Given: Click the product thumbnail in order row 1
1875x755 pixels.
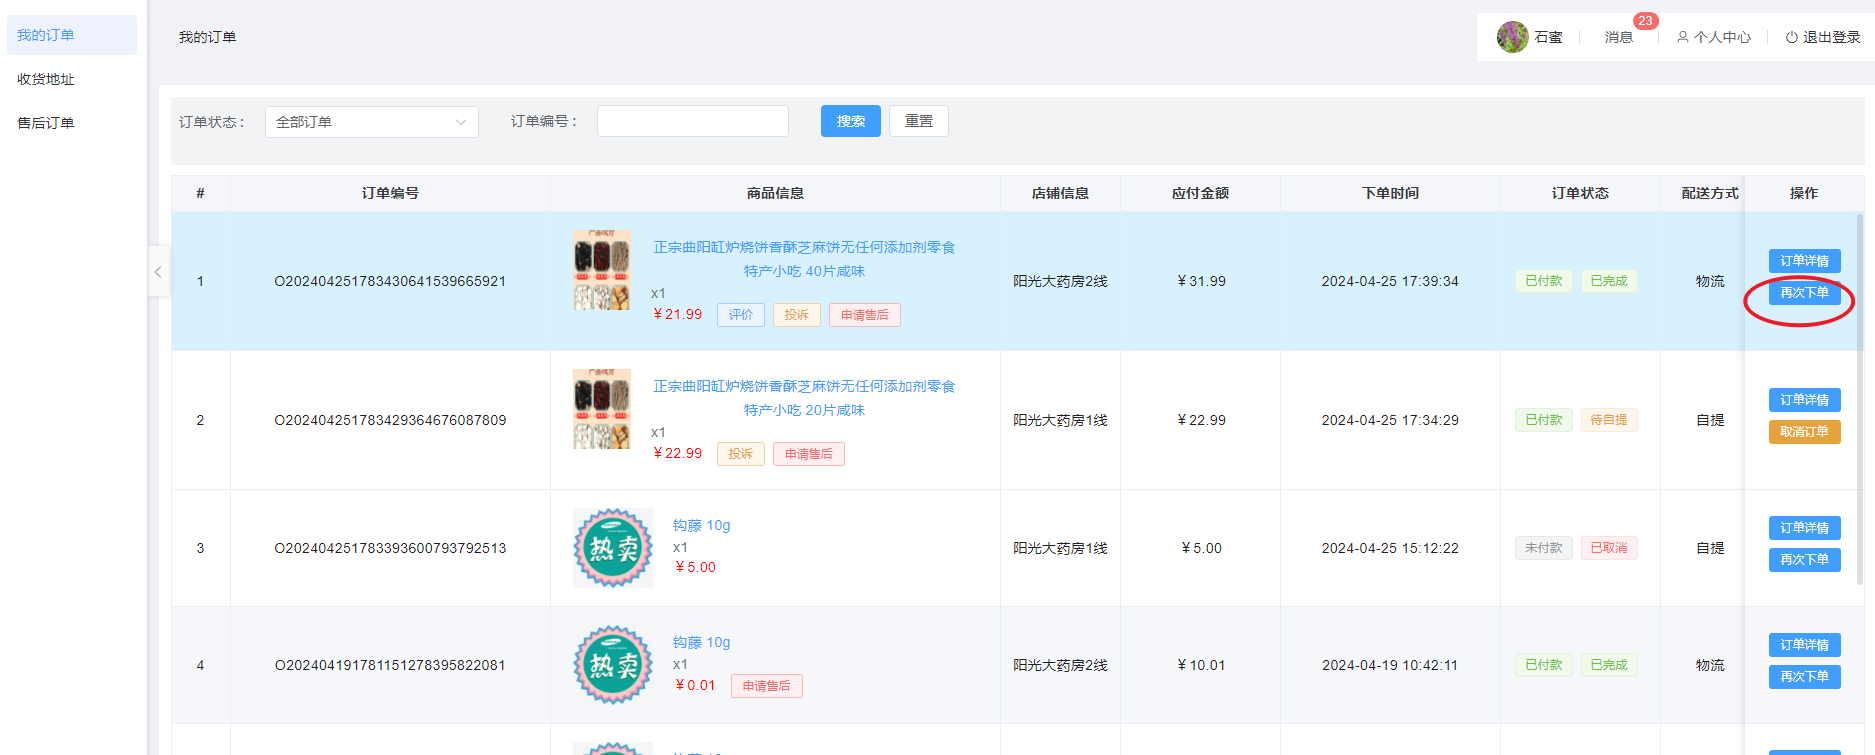Looking at the screenshot, I should point(602,269).
